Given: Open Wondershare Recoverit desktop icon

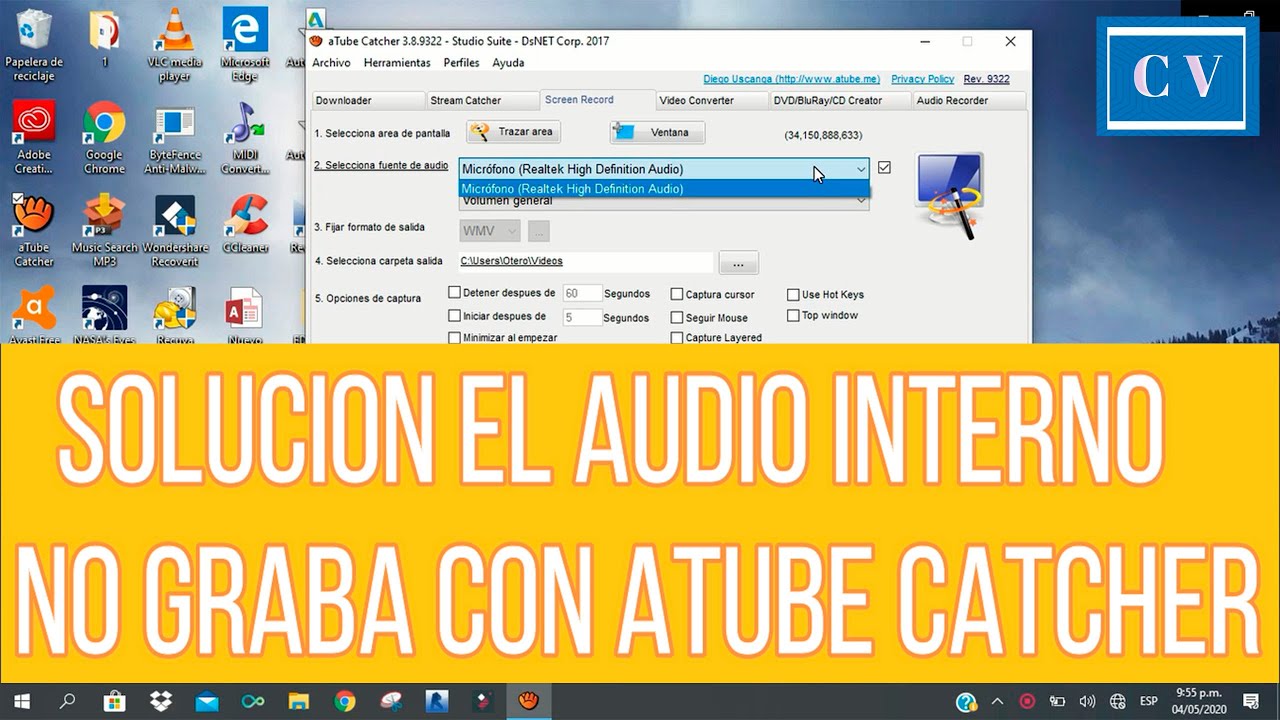Looking at the screenshot, I should (x=175, y=231).
